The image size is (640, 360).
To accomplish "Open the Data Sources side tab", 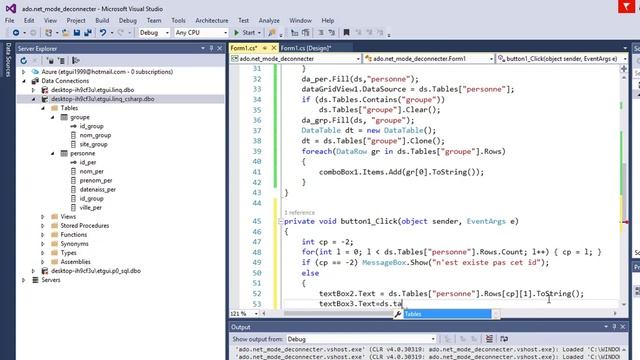I will (8, 60).
